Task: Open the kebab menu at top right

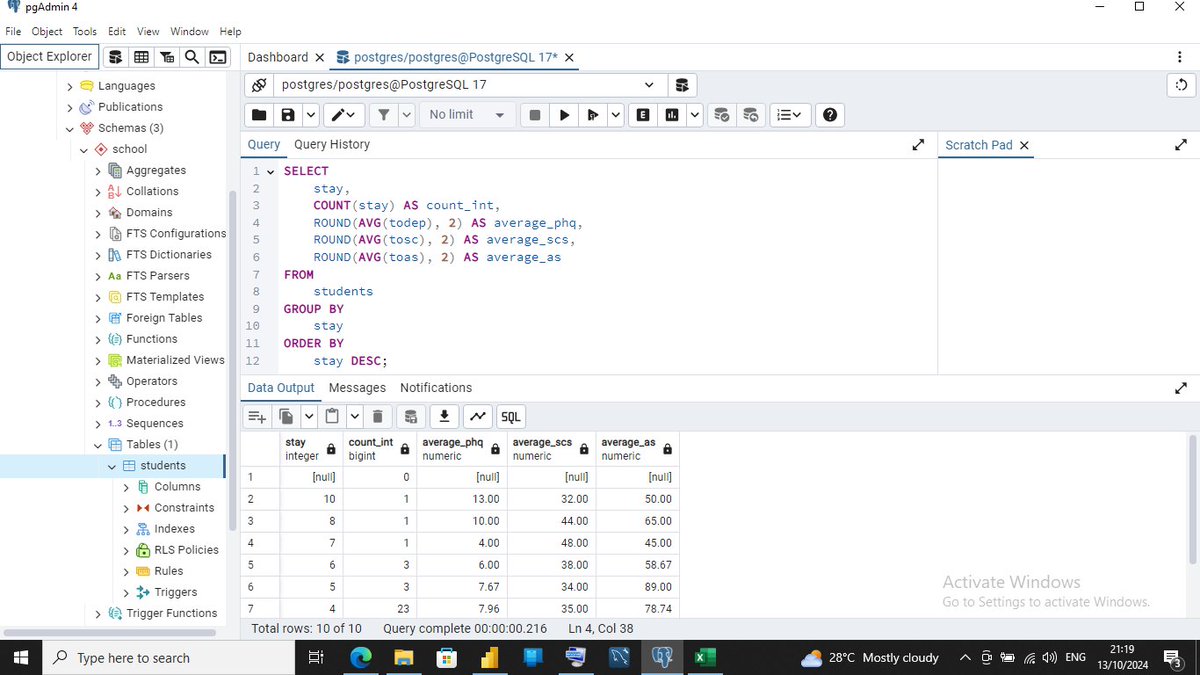Action: point(1181,57)
